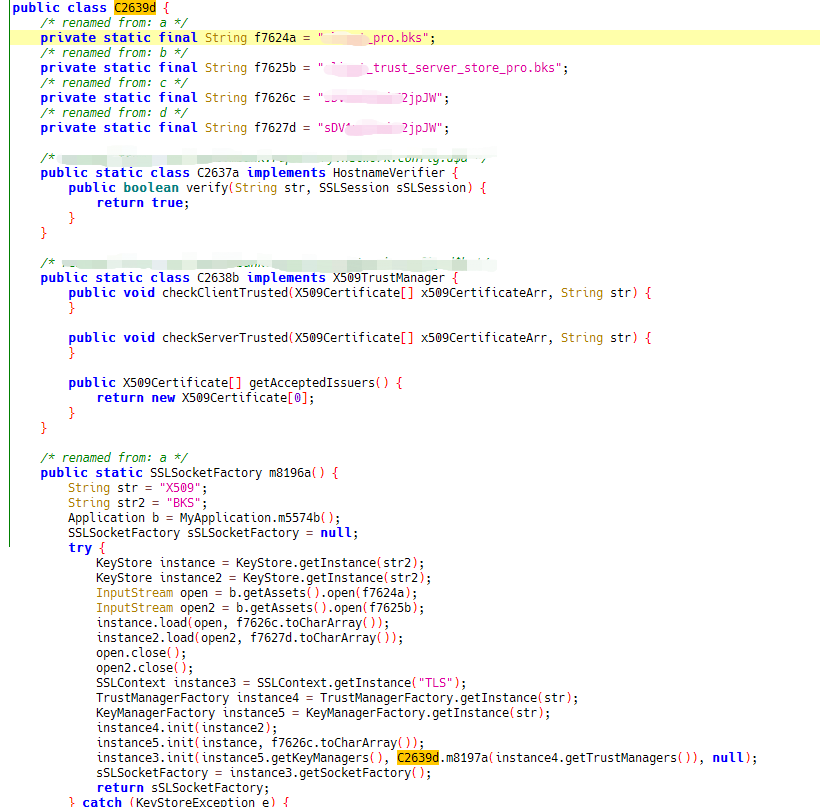The width and height of the screenshot is (820, 807).
Task: Click the sDV string literal on the f7627d line
Action: point(380,128)
